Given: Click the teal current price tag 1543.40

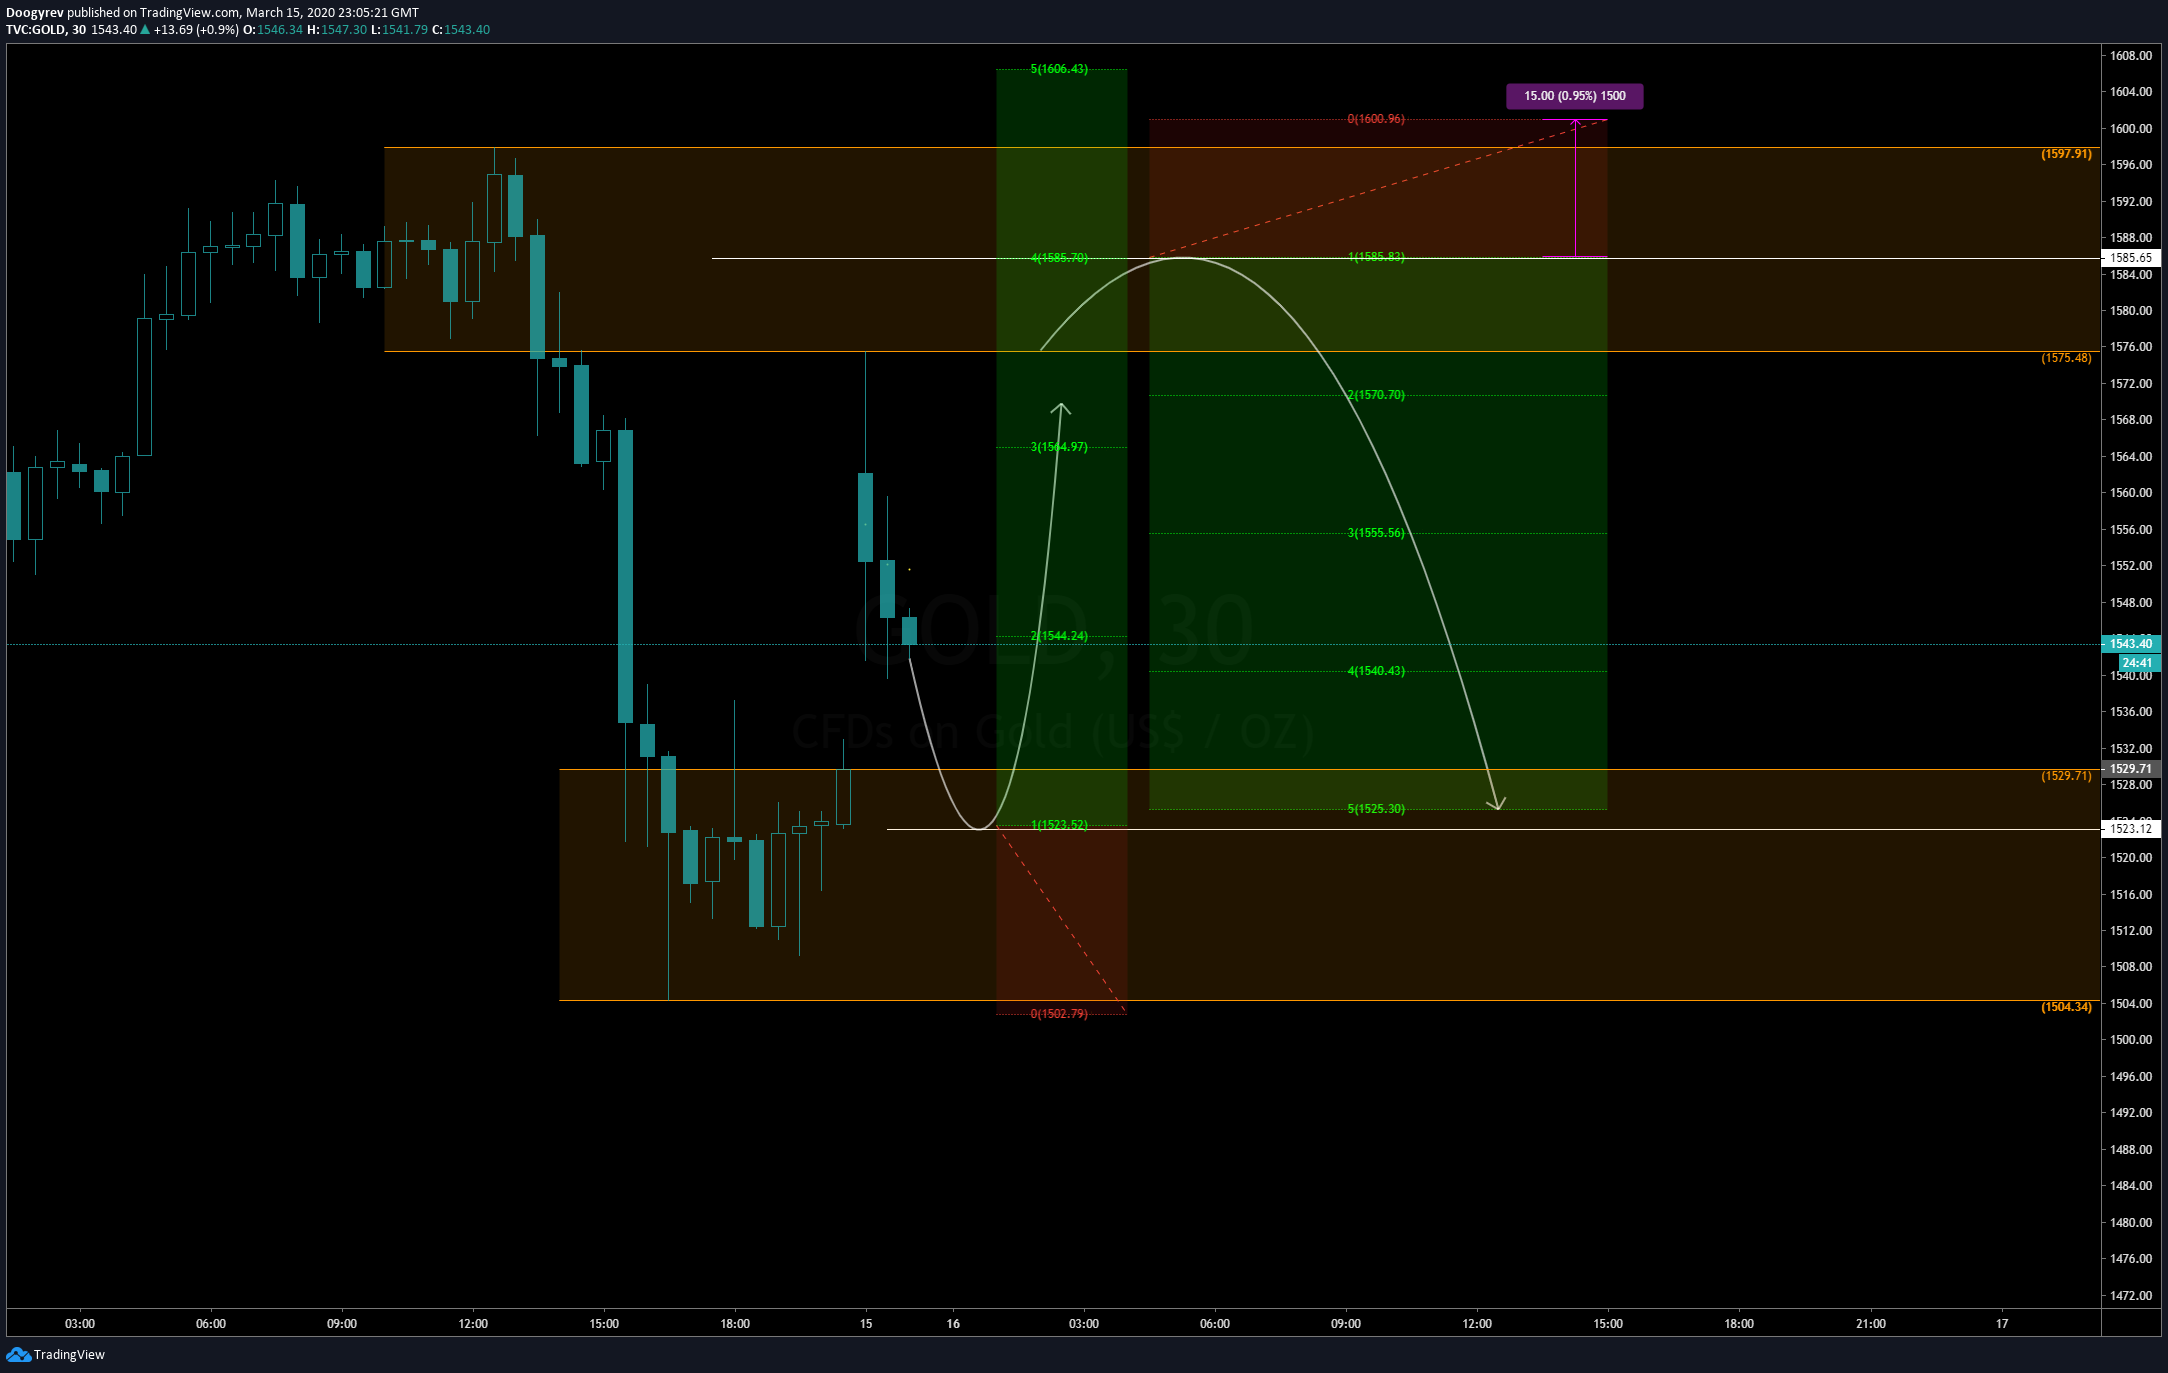Looking at the screenshot, I should (2131, 644).
